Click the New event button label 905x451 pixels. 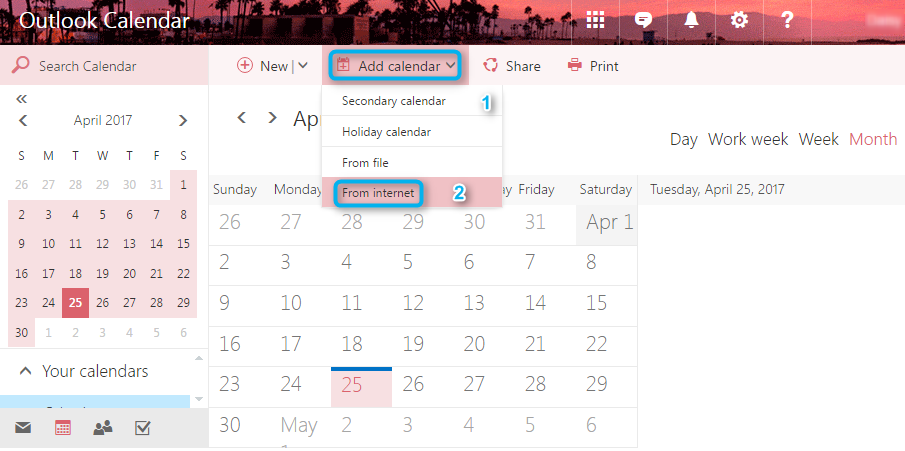click(274, 66)
